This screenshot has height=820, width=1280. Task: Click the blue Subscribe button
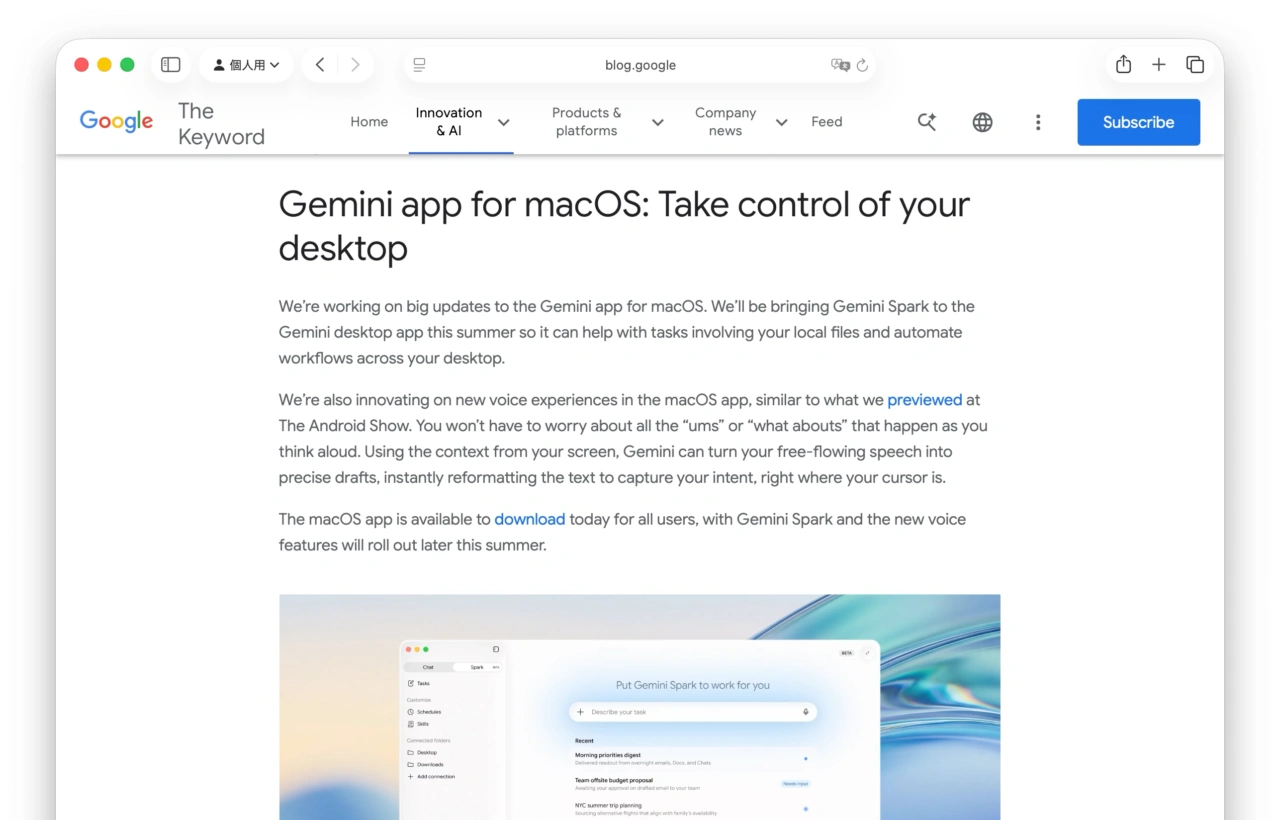(x=1138, y=122)
